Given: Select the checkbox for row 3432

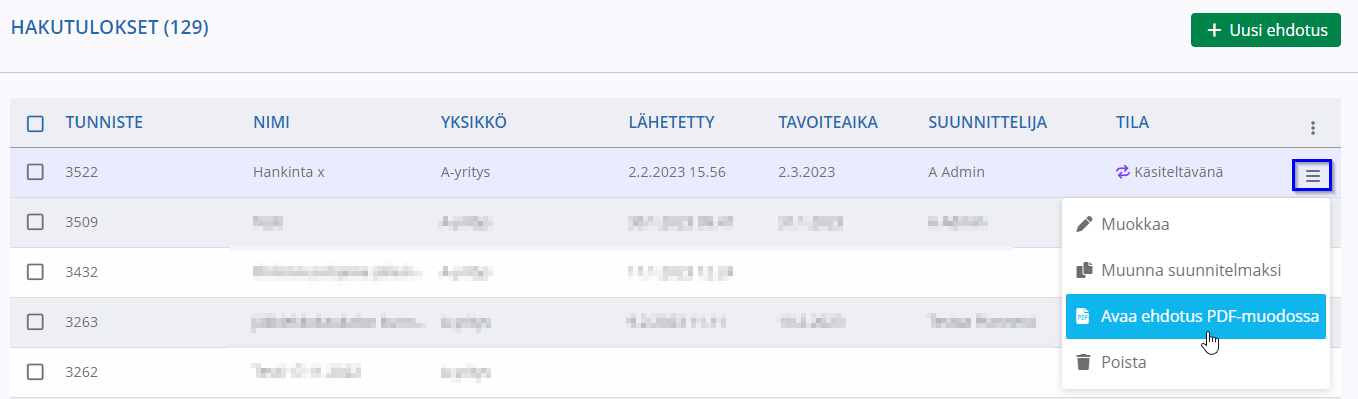Looking at the screenshot, I should [35, 271].
